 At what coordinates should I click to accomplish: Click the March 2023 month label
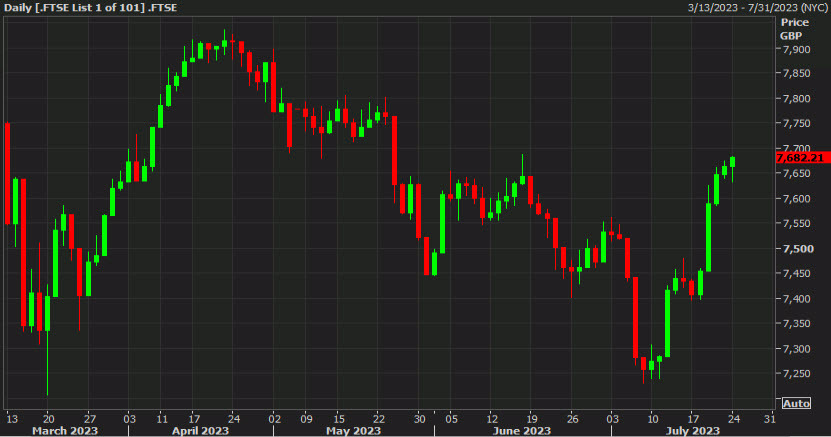pos(65,431)
